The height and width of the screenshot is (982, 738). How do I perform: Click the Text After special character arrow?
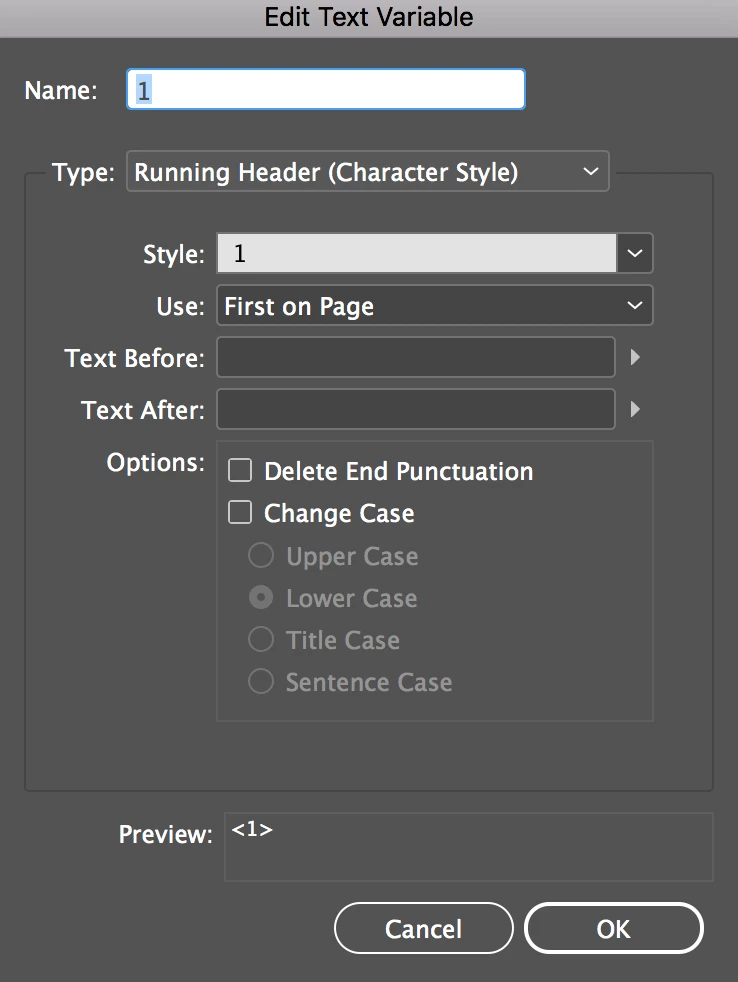pos(634,409)
